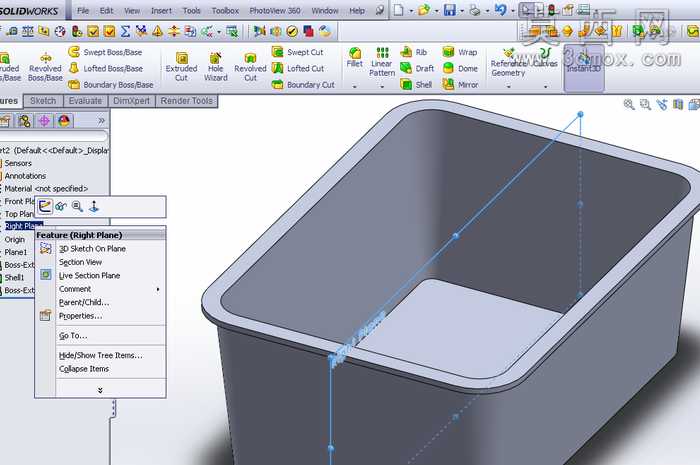Open the Help menu
The width and height of the screenshot is (700, 465).
tap(357, 10)
